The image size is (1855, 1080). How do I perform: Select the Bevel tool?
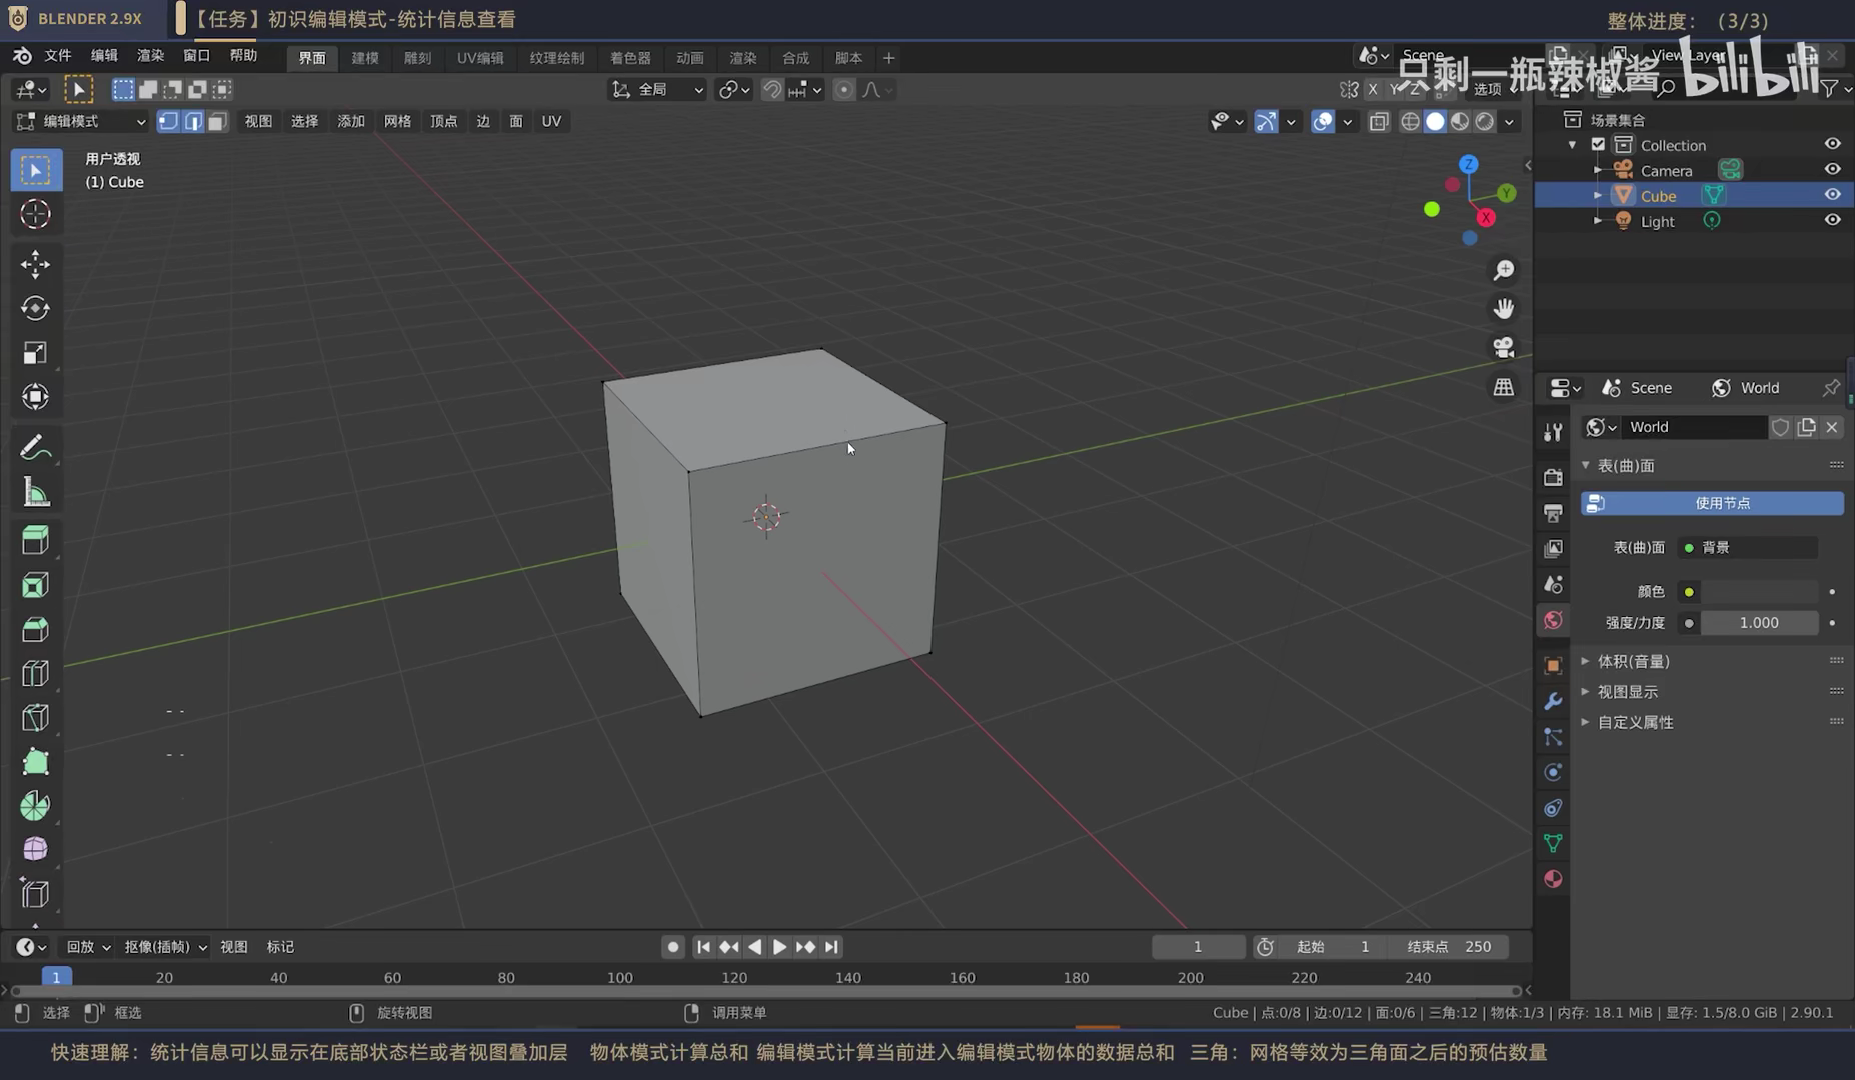(x=36, y=629)
